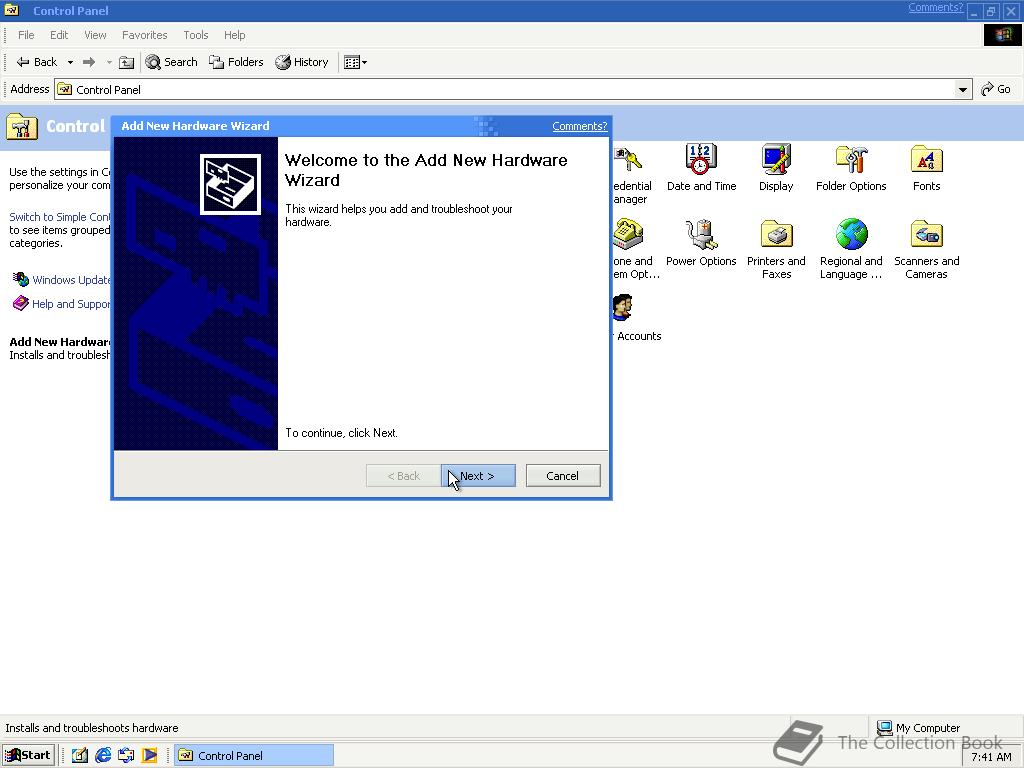This screenshot has width=1024, height=768.
Task: Open the Favorites menu
Action: click(144, 35)
